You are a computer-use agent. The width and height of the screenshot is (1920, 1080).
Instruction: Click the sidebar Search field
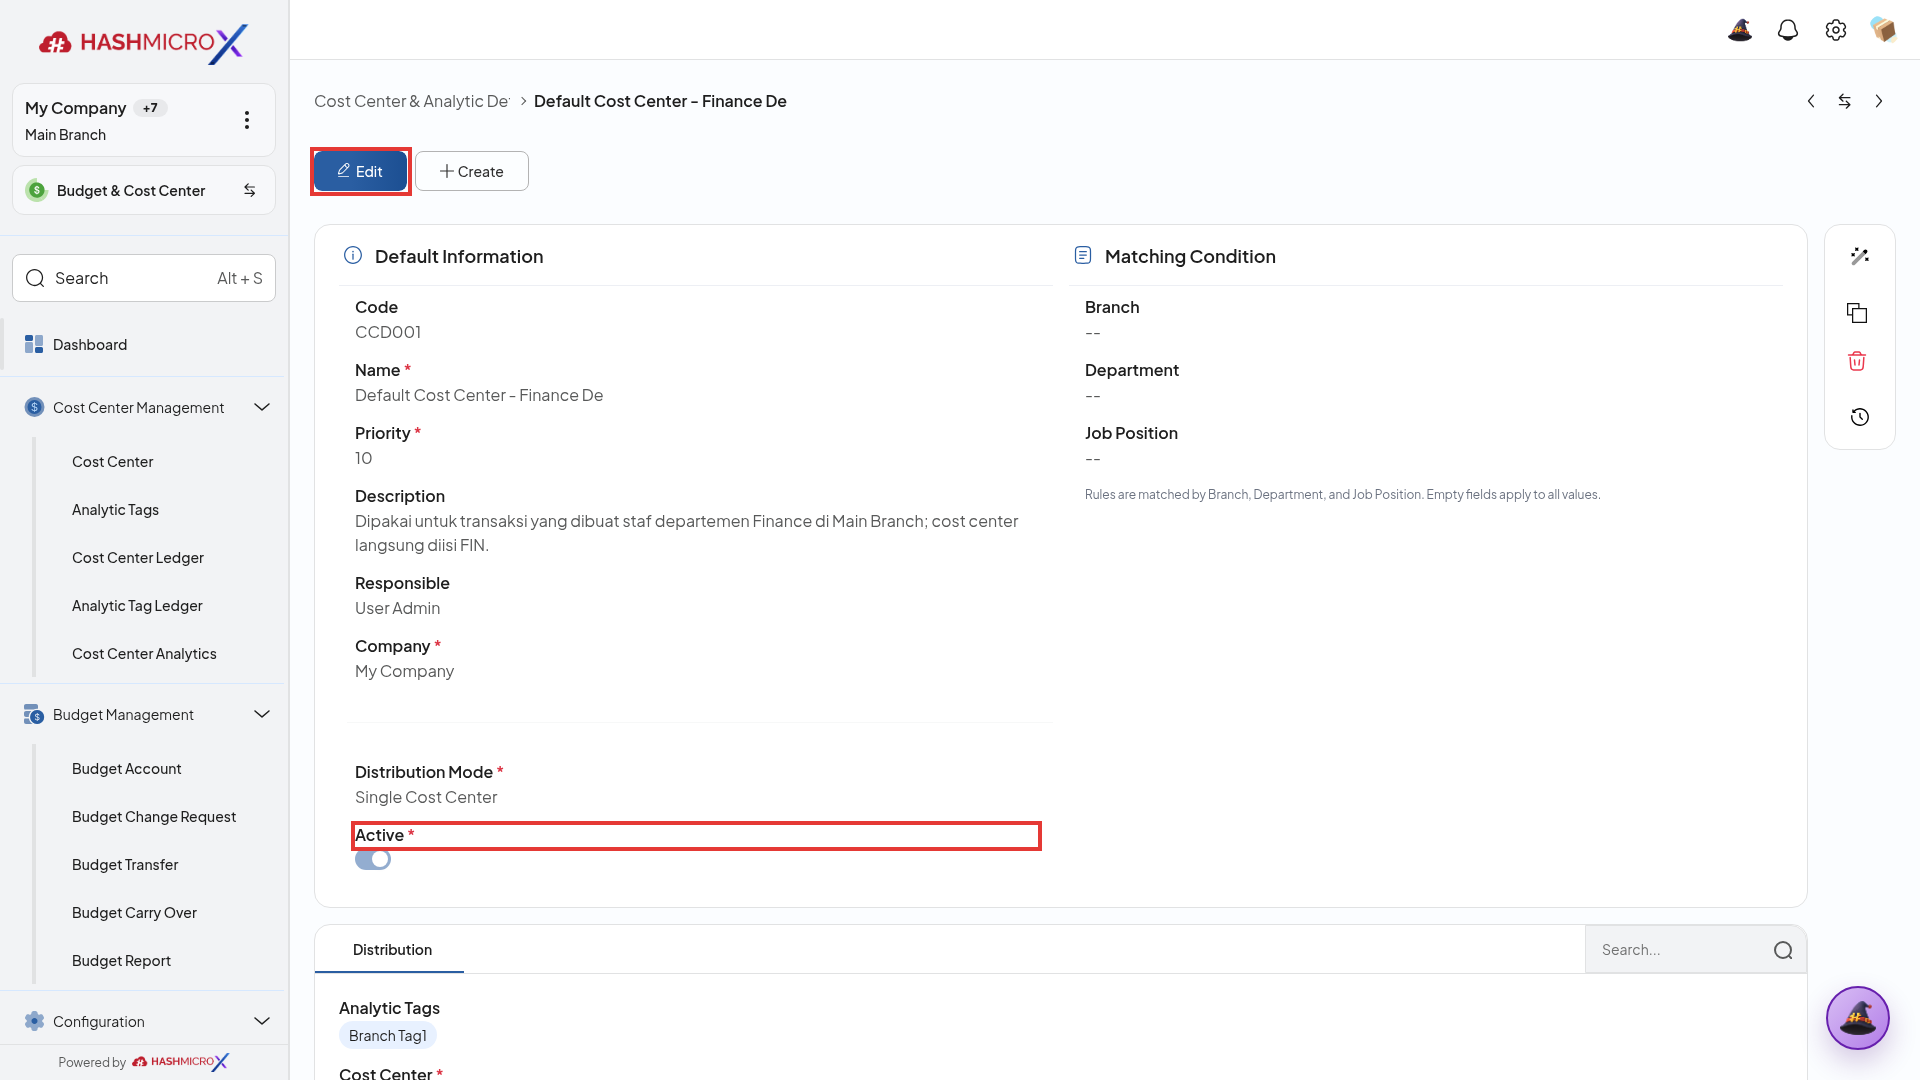(144, 278)
